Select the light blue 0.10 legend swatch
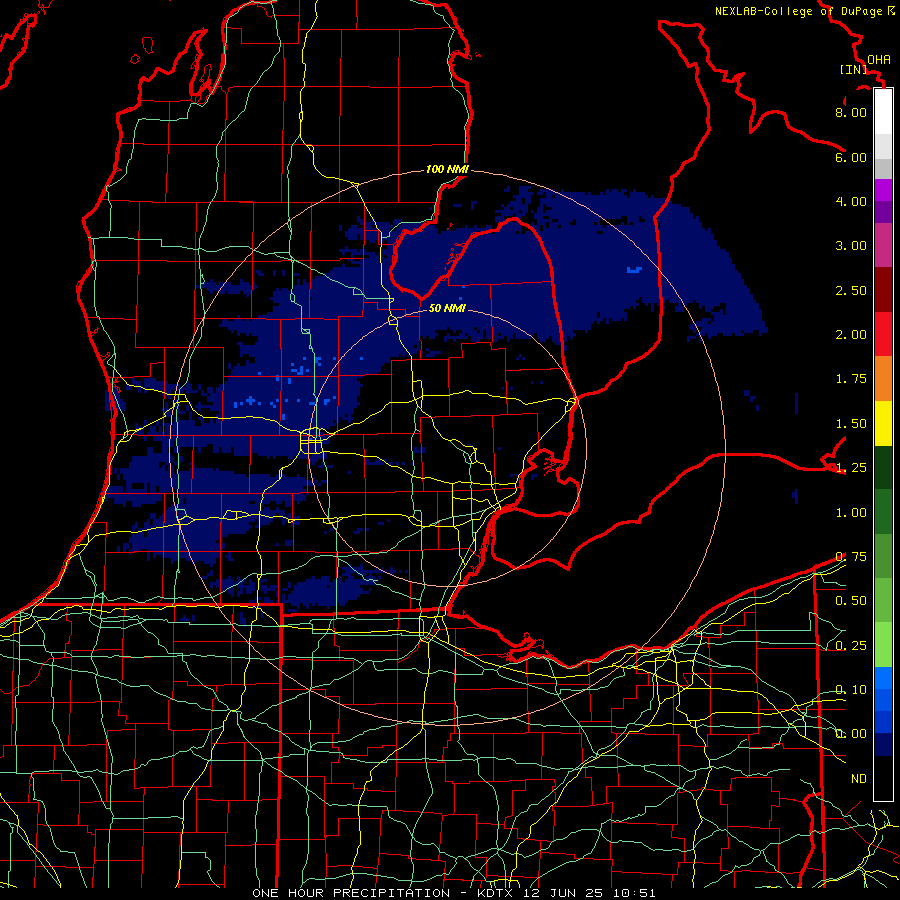 (883, 678)
